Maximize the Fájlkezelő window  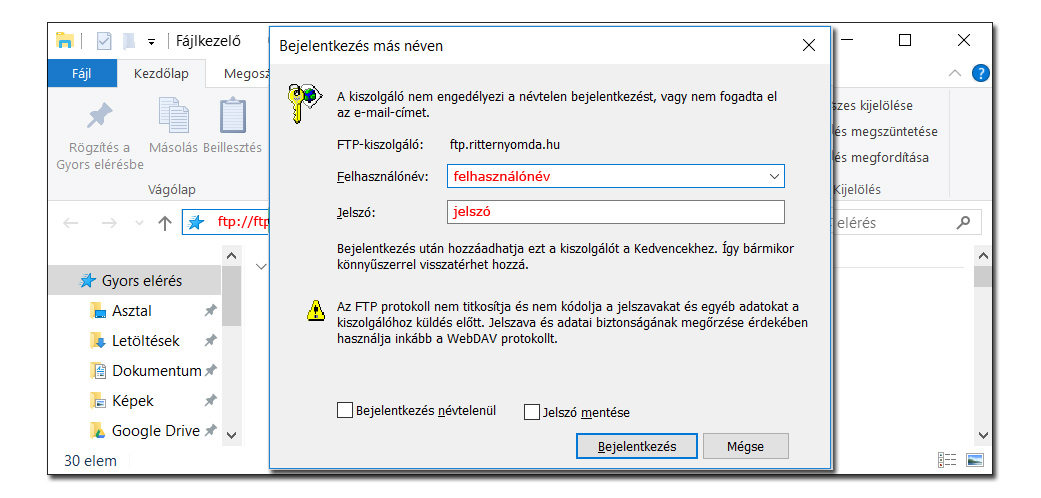click(904, 41)
